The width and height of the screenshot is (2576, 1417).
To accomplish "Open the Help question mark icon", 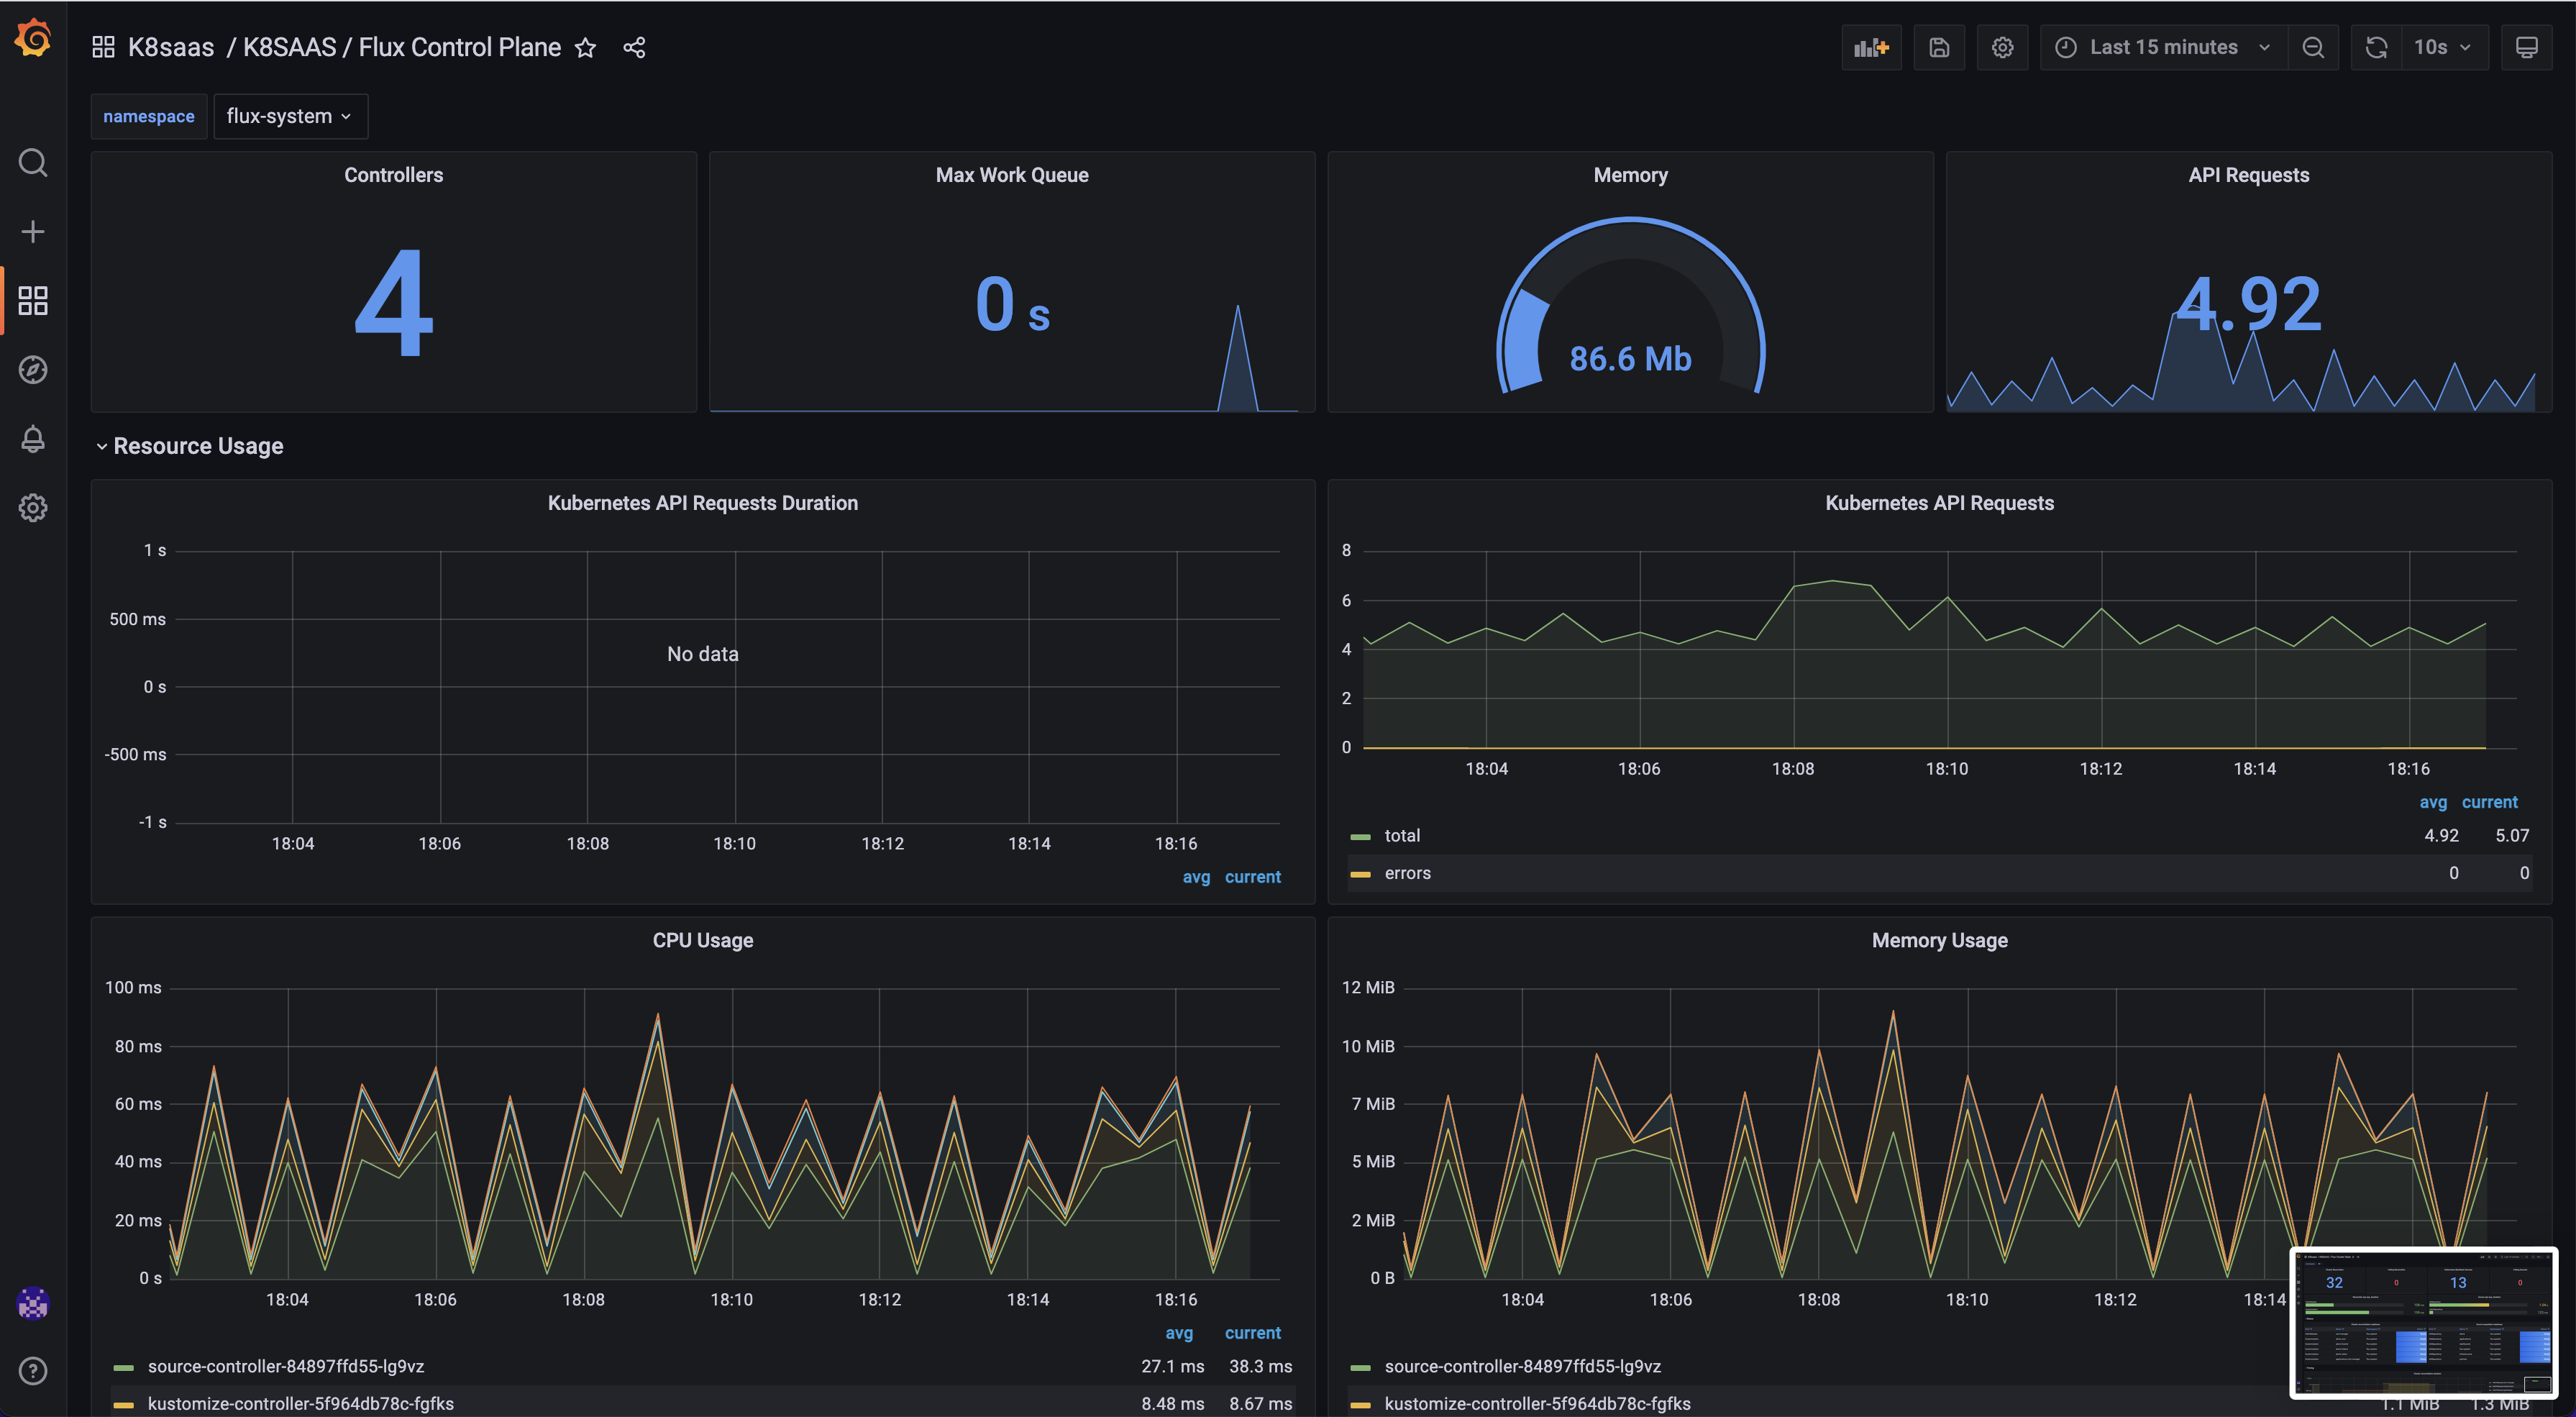I will tap(33, 1371).
